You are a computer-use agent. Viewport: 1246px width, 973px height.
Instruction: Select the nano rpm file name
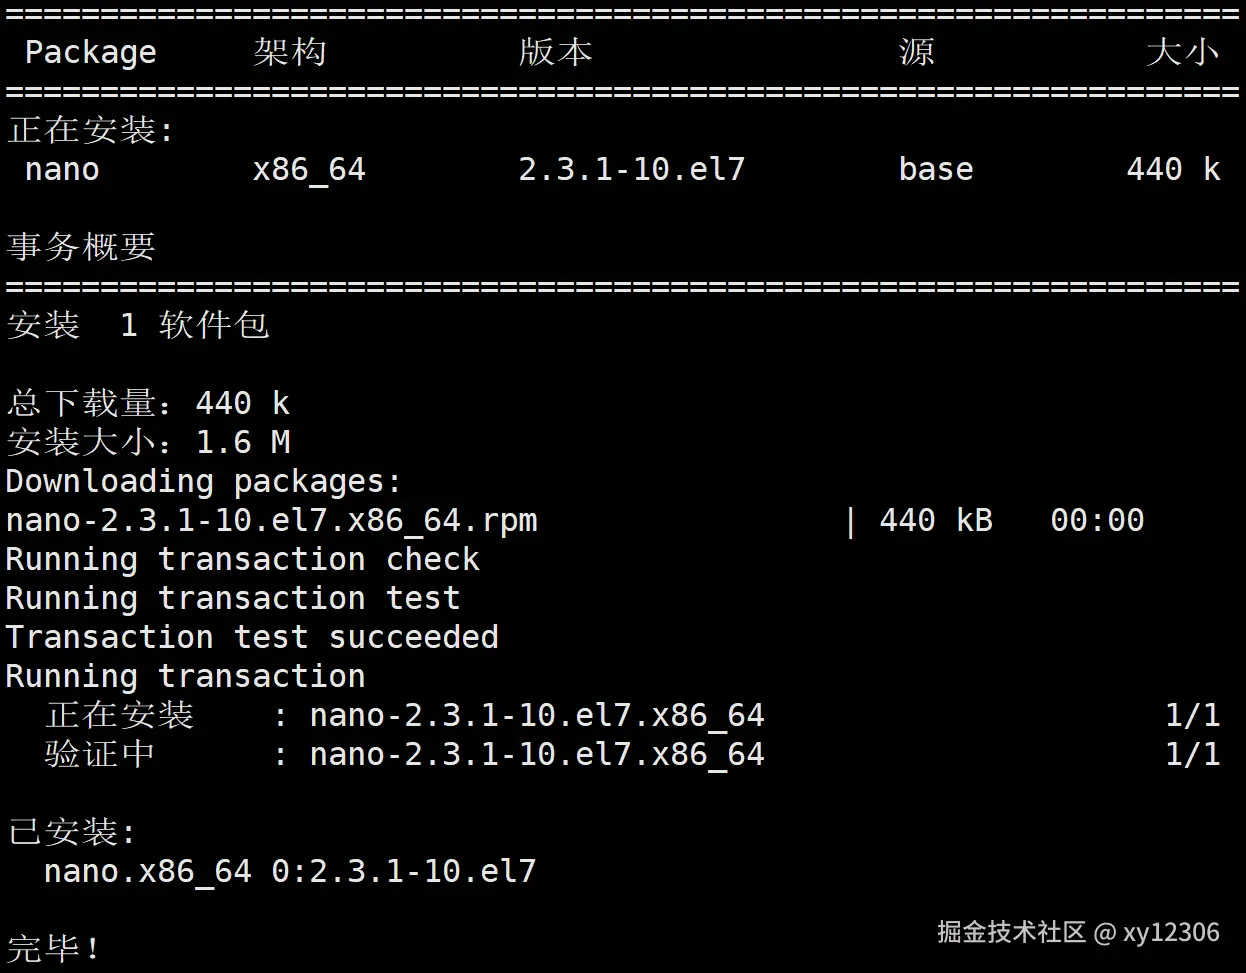(271, 520)
